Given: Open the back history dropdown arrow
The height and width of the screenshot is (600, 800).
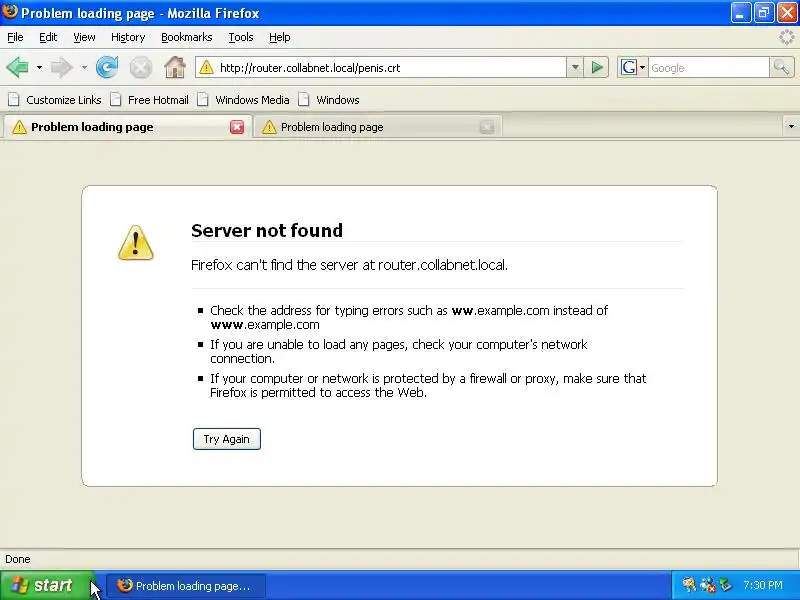Looking at the screenshot, I should 39,67.
